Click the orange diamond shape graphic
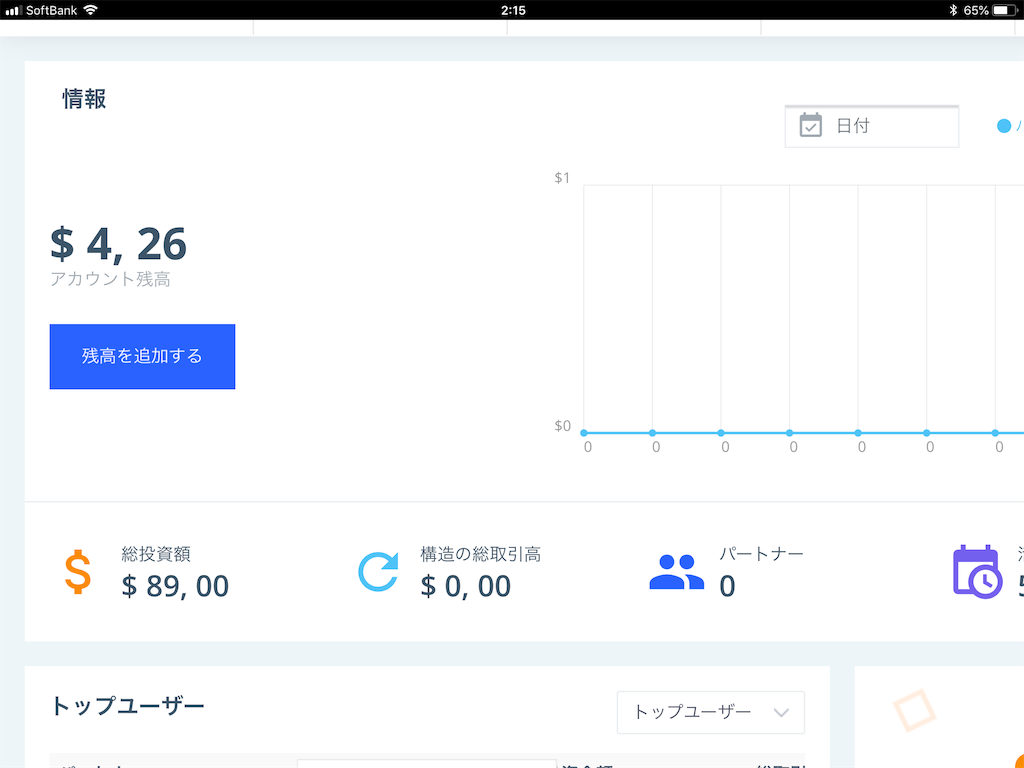Screen dimensions: 1024x768 point(915,711)
